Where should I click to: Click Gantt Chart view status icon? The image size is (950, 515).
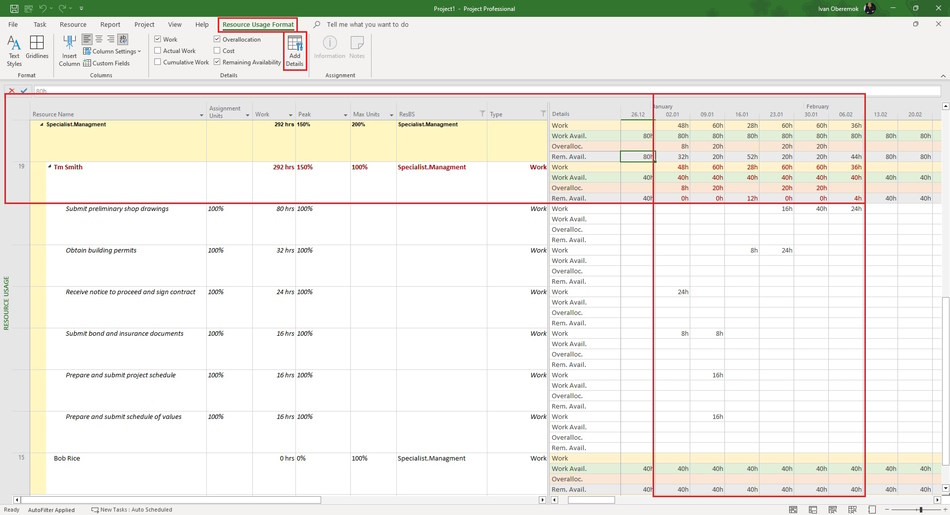[792, 510]
